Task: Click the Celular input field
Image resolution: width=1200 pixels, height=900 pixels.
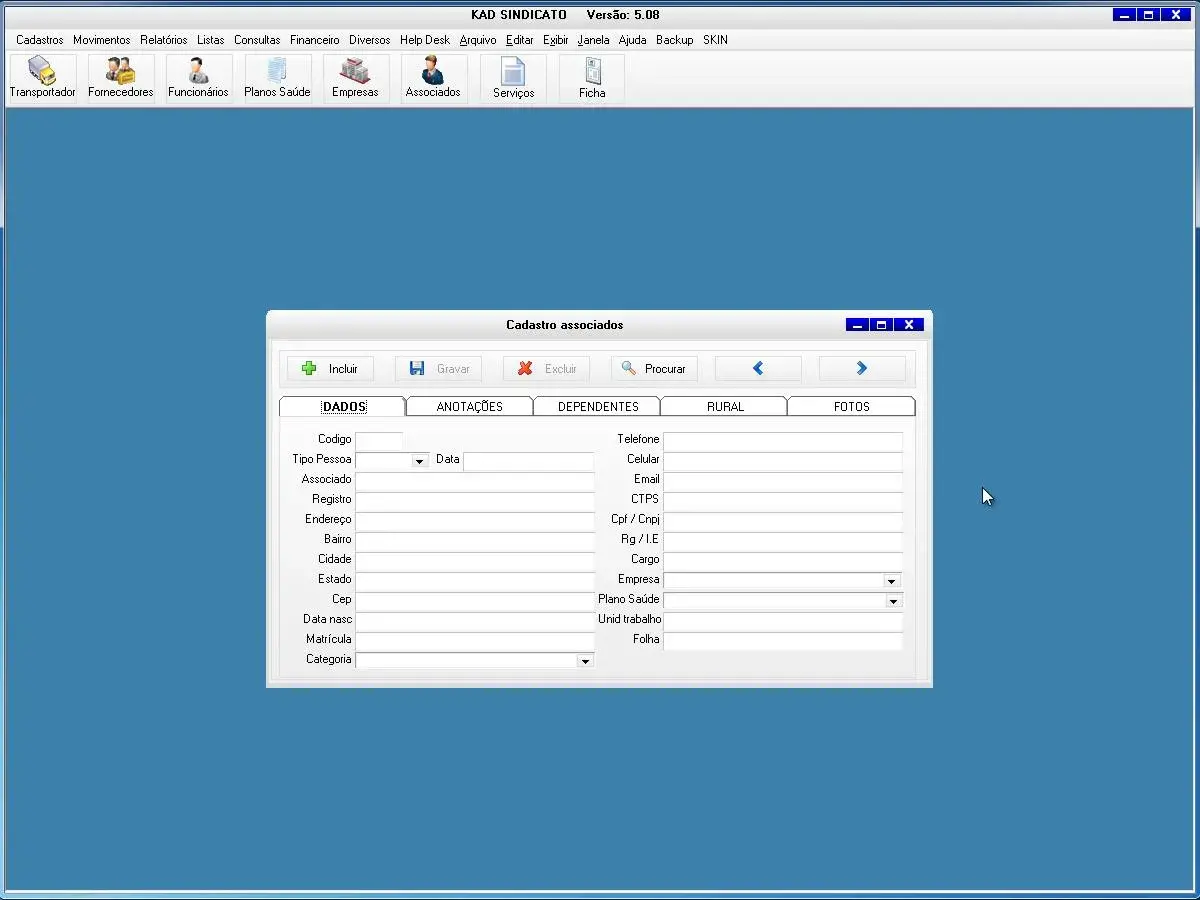Action: (783, 461)
